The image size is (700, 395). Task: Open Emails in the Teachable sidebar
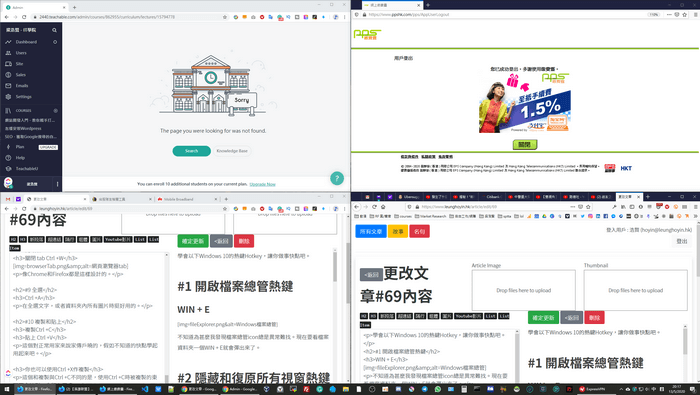pos(21,86)
